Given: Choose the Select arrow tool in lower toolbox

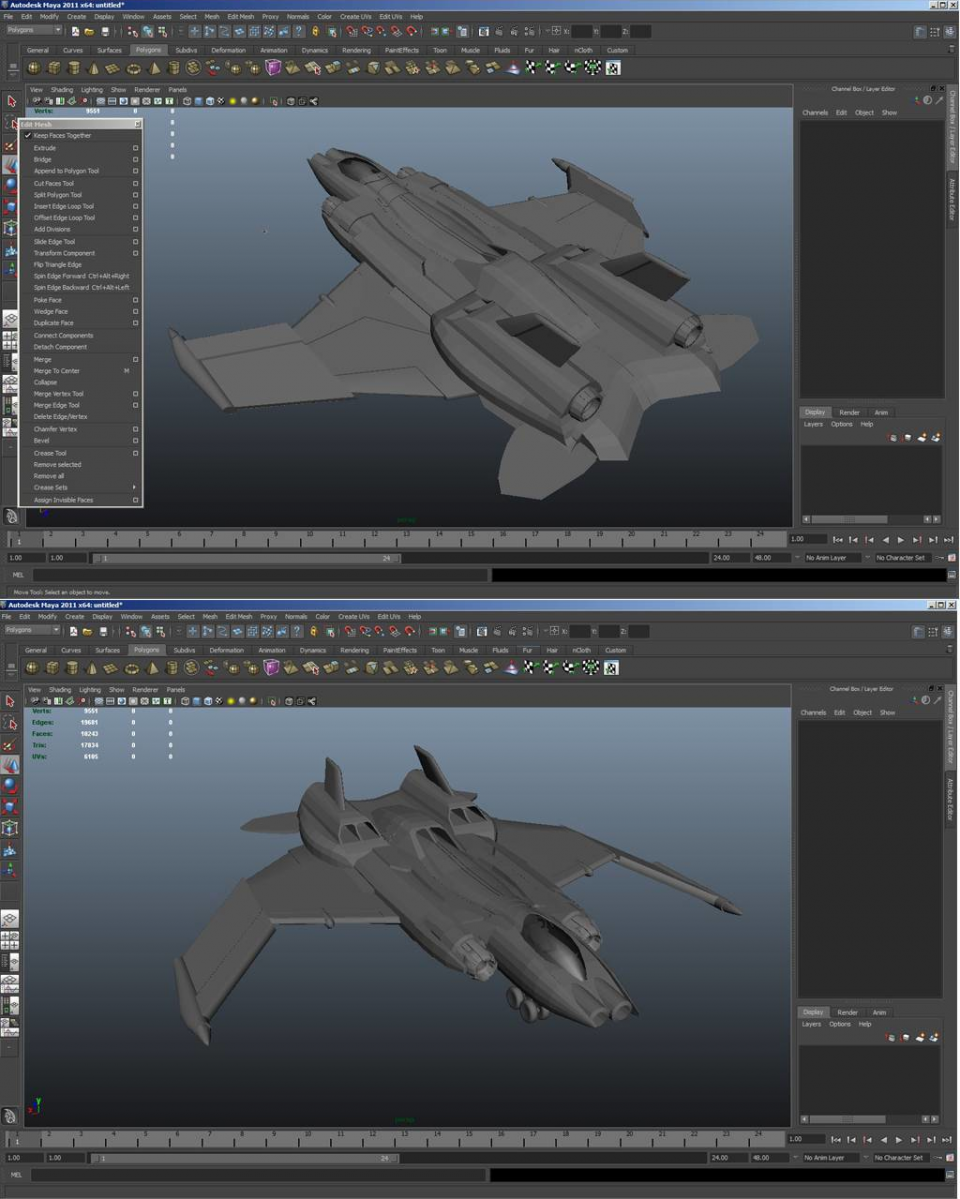Looking at the screenshot, I should coord(11,701).
